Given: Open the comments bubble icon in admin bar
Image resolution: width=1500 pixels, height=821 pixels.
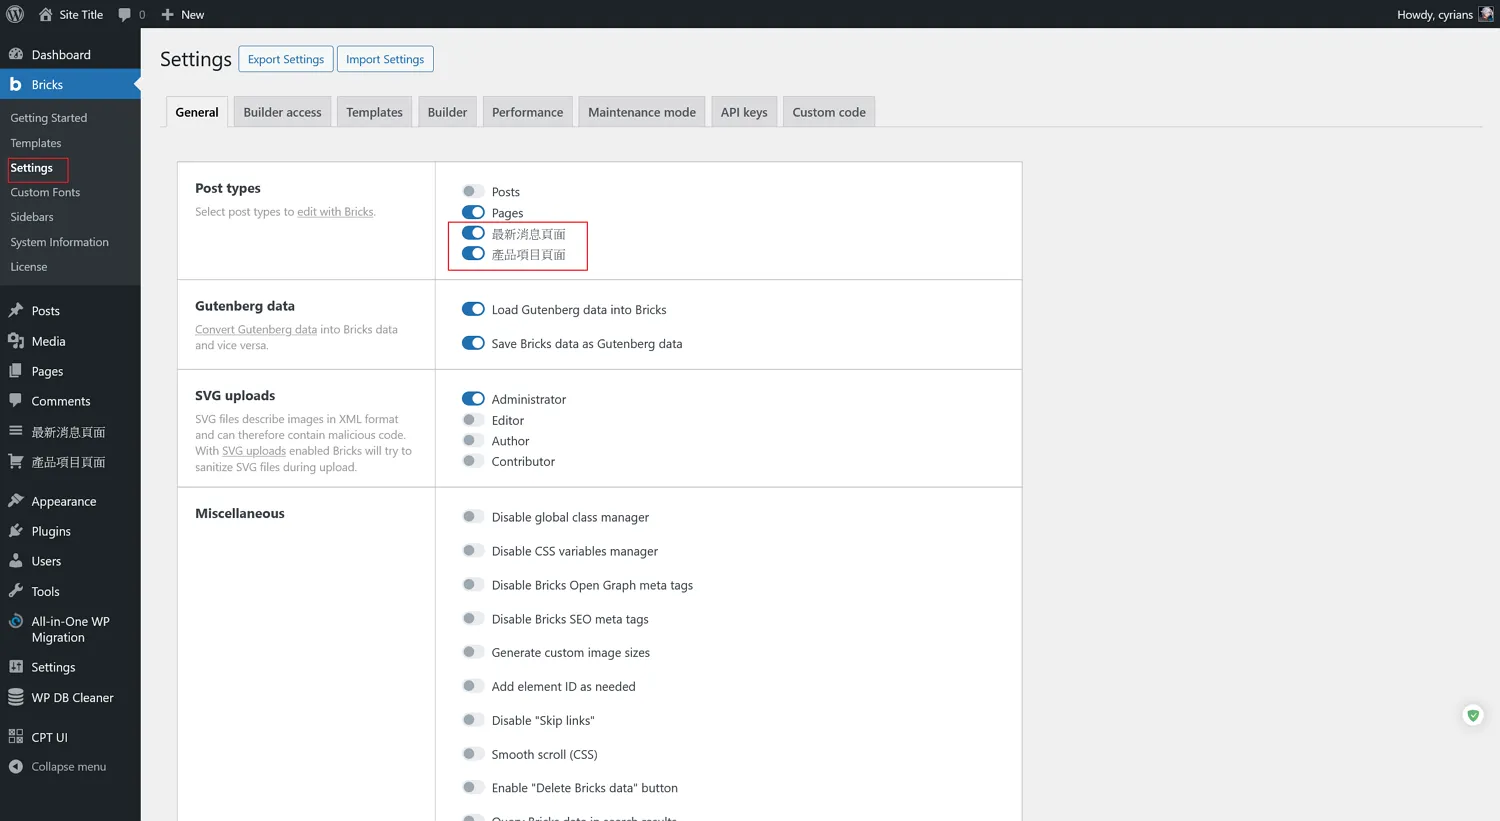Looking at the screenshot, I should (x=125, y=14).
